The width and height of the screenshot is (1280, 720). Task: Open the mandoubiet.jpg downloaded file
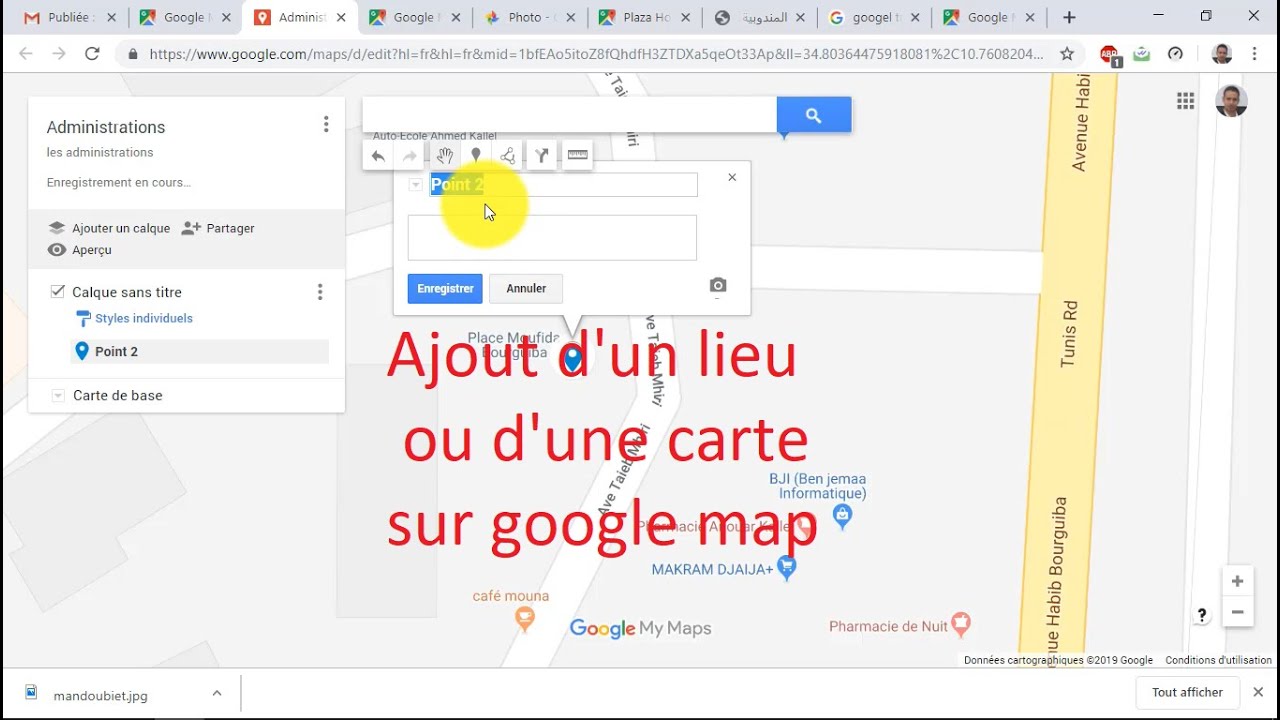(x=100, y=695)
